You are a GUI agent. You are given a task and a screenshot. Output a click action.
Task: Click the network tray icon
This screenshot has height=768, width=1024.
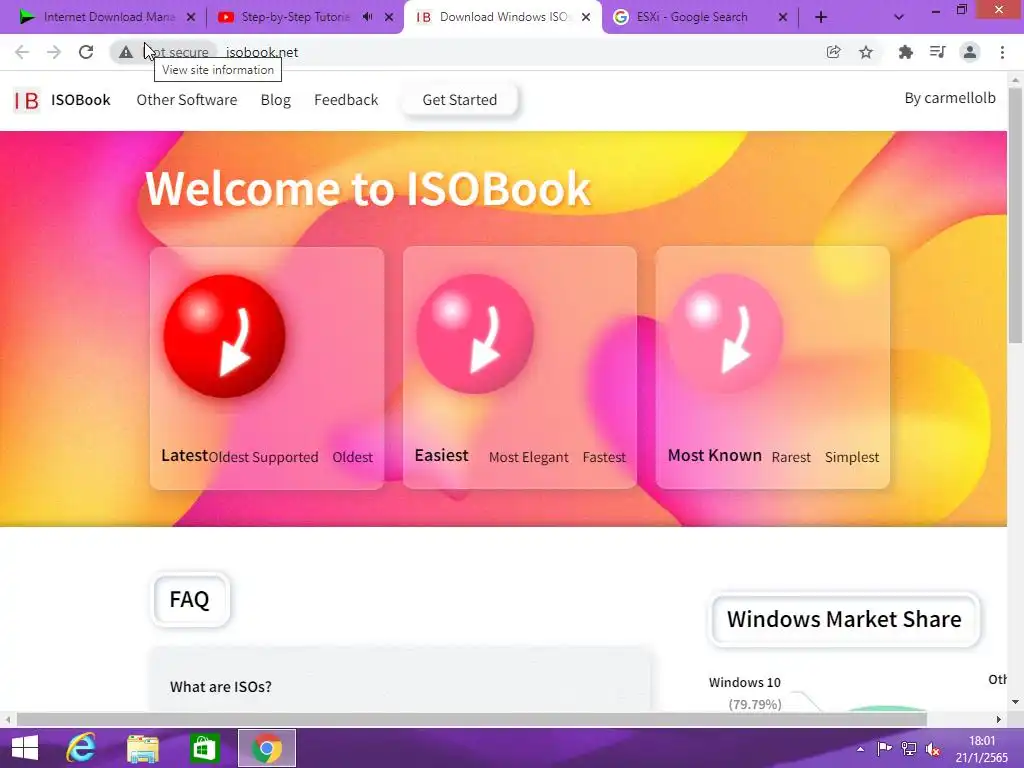[x=908, y=748]
